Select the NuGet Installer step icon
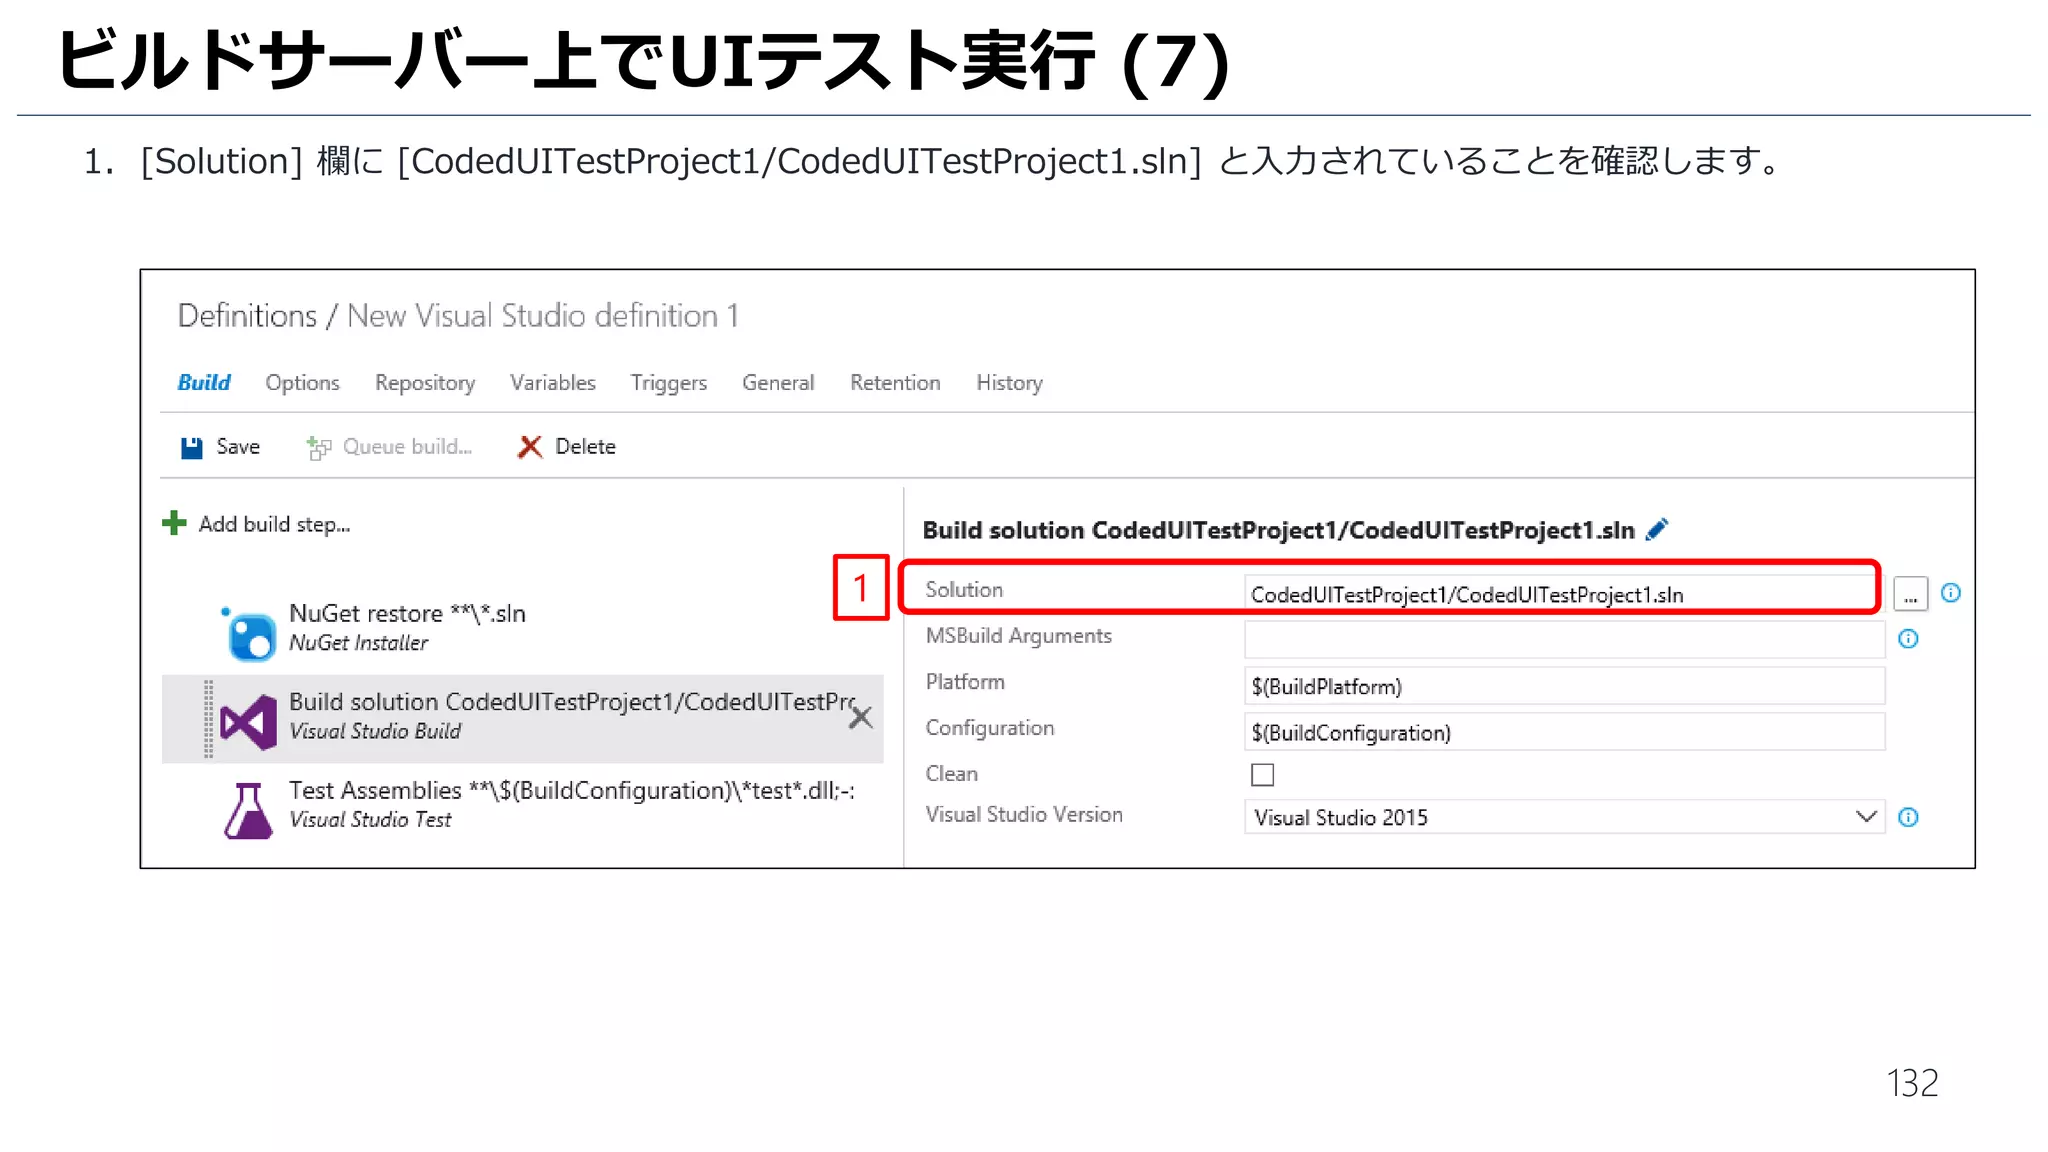This screenshot has height=1152, width=2048. 249,634
